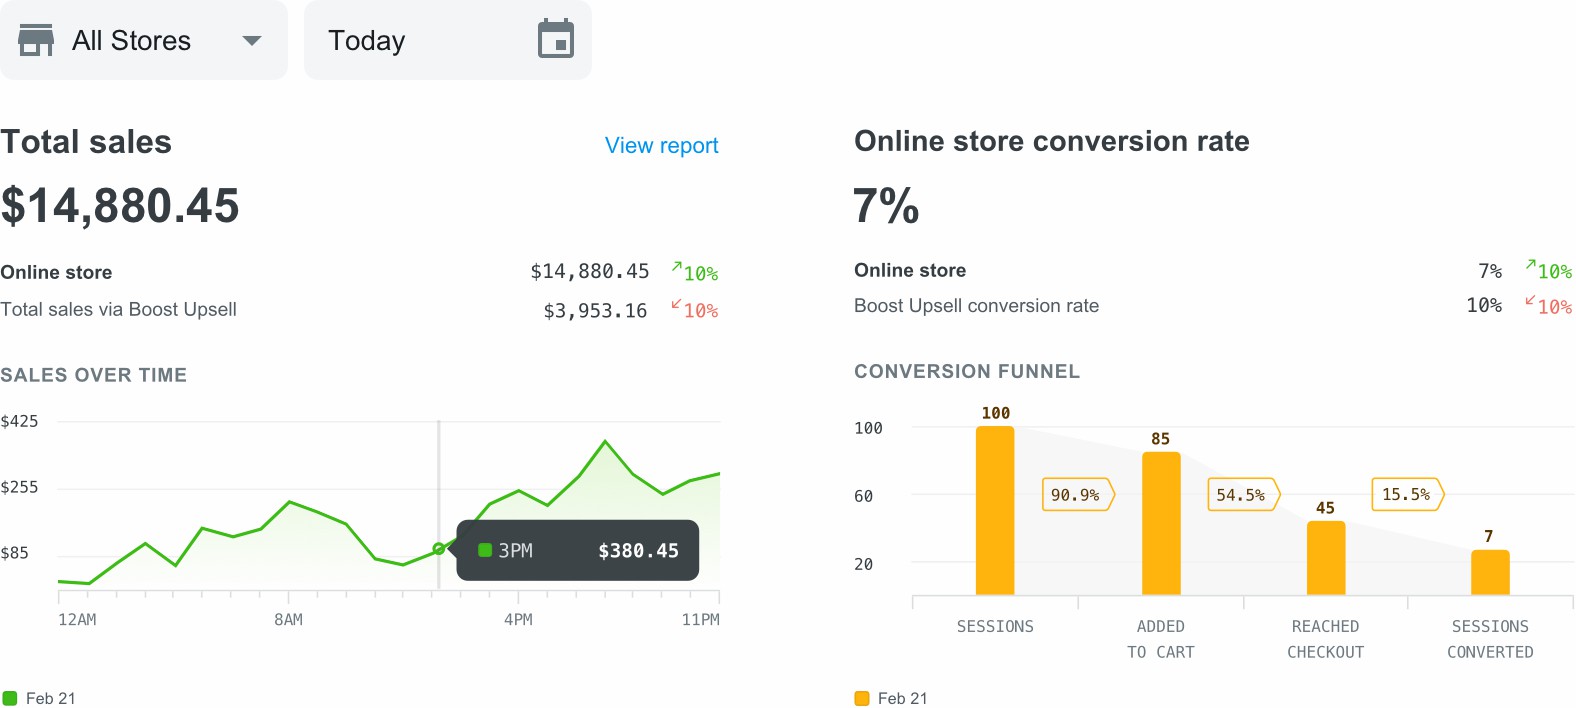Viewport: 1576px width, 708px height.
Task: Click the store icon beside All Stores
Action: (36, 41)
